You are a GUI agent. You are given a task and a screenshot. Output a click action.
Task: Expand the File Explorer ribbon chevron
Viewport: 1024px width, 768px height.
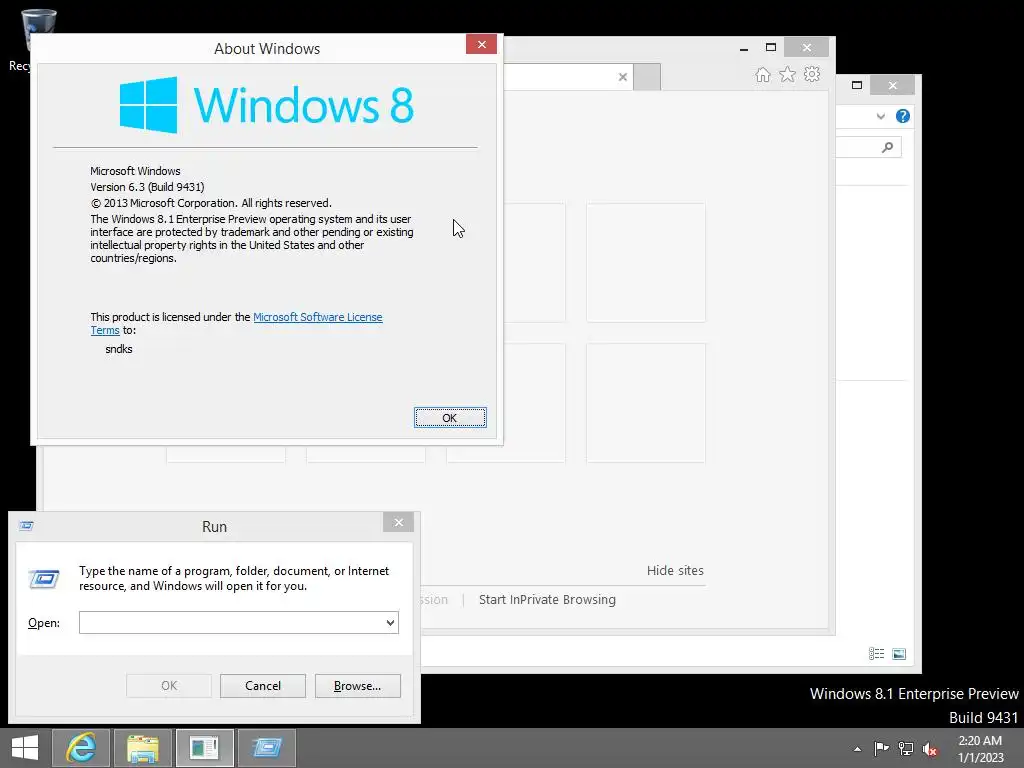(880, 116)
